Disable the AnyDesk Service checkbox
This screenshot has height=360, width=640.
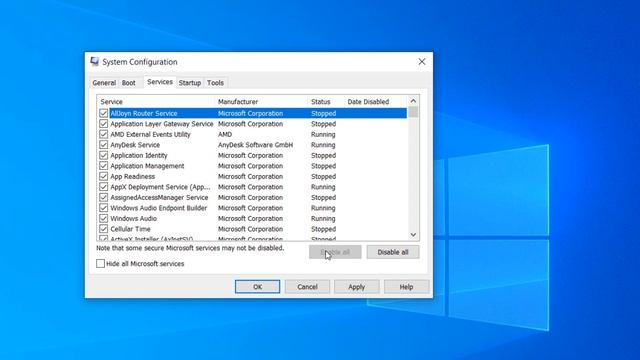tap(103, 145)
